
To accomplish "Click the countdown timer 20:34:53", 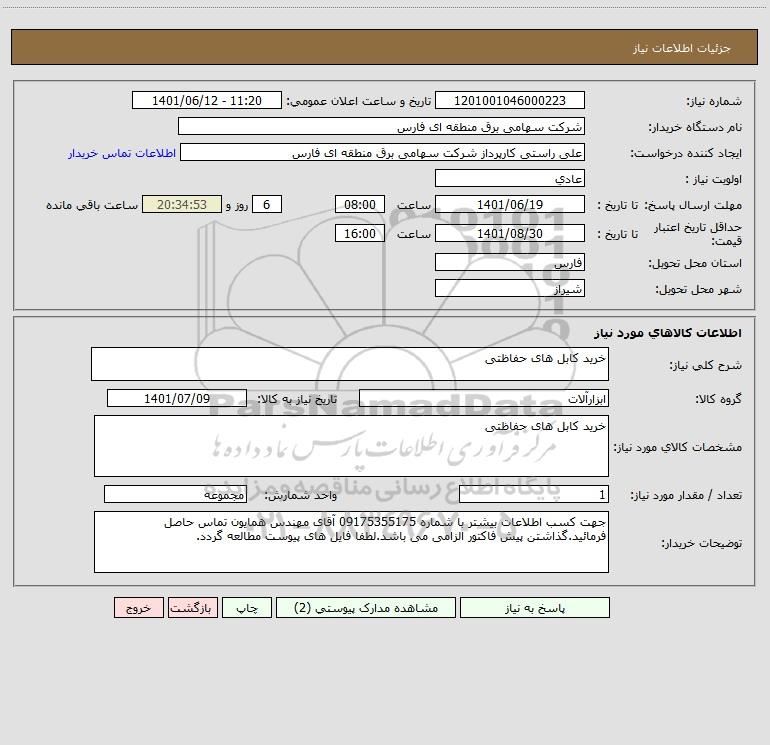I will point(182,204).
